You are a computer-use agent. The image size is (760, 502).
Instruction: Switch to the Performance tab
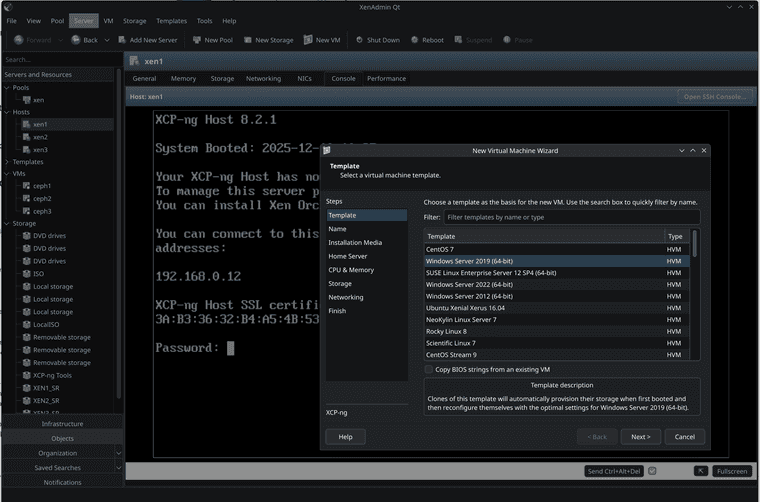[386, 78]
